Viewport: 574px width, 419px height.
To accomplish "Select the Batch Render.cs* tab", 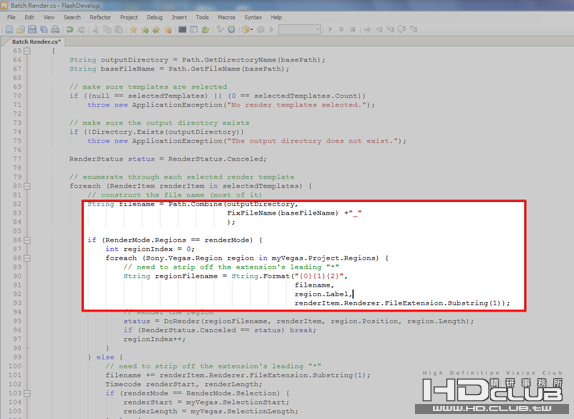I will pyautogui.click(x=36, y=42).
